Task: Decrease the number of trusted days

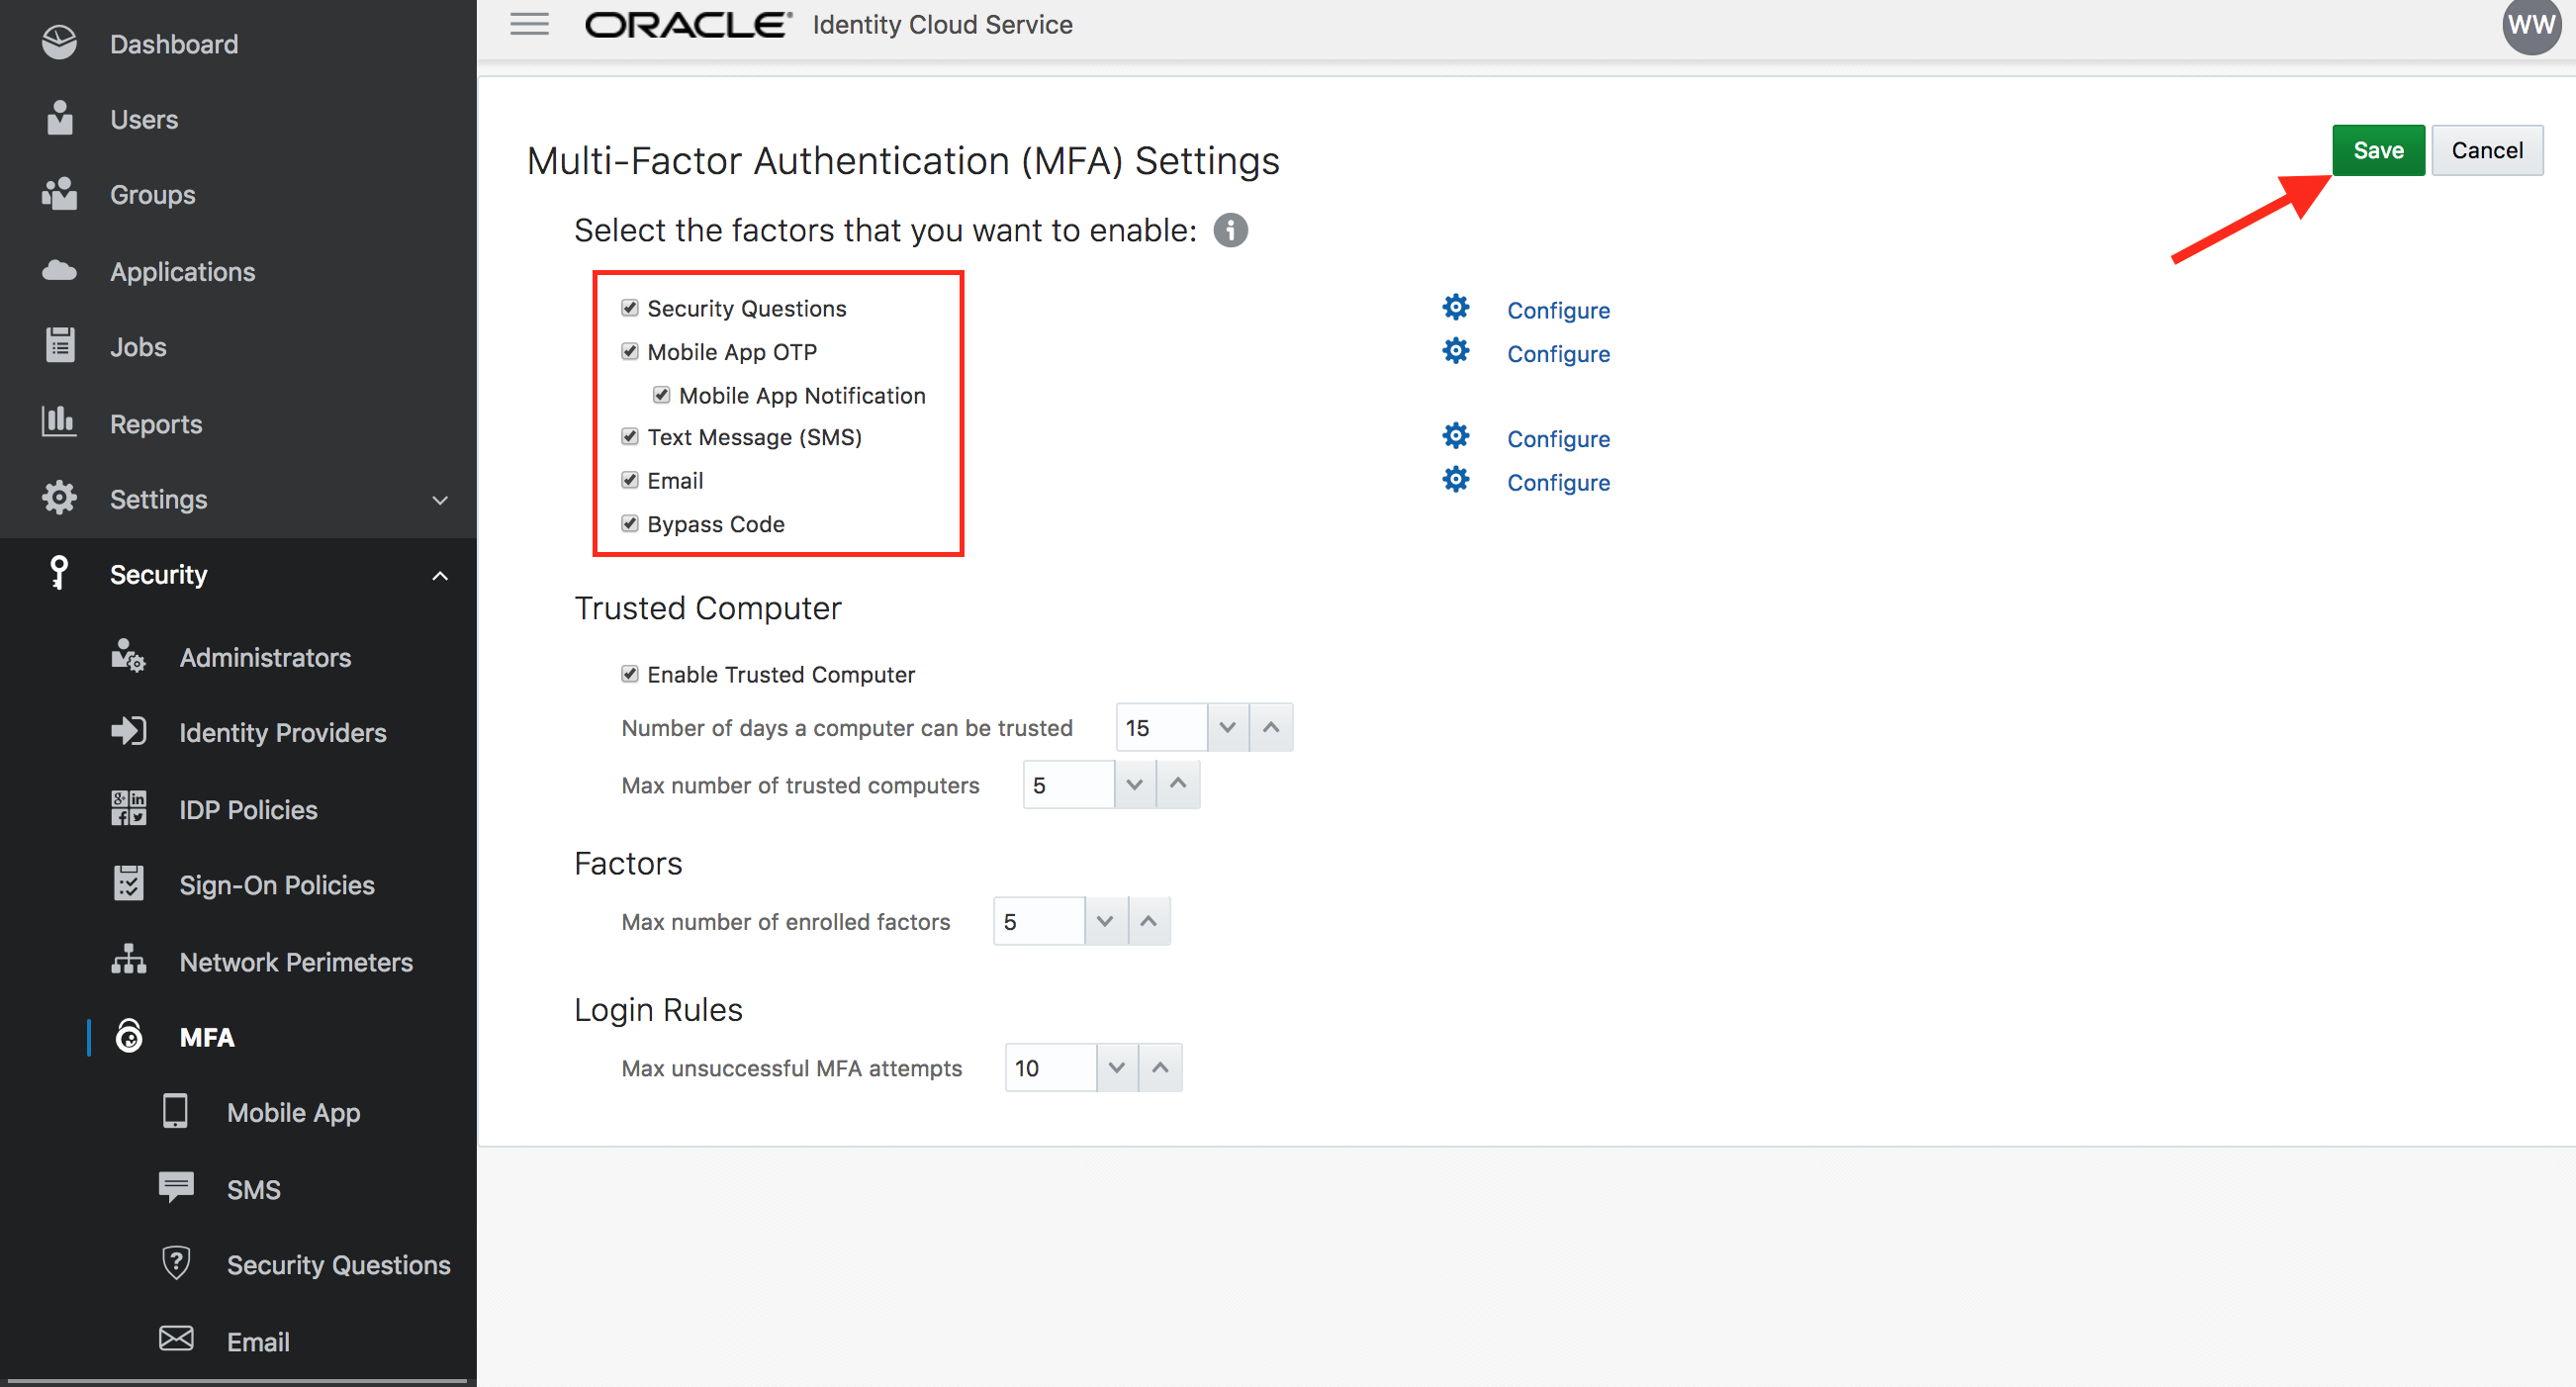Action: 1227,727
